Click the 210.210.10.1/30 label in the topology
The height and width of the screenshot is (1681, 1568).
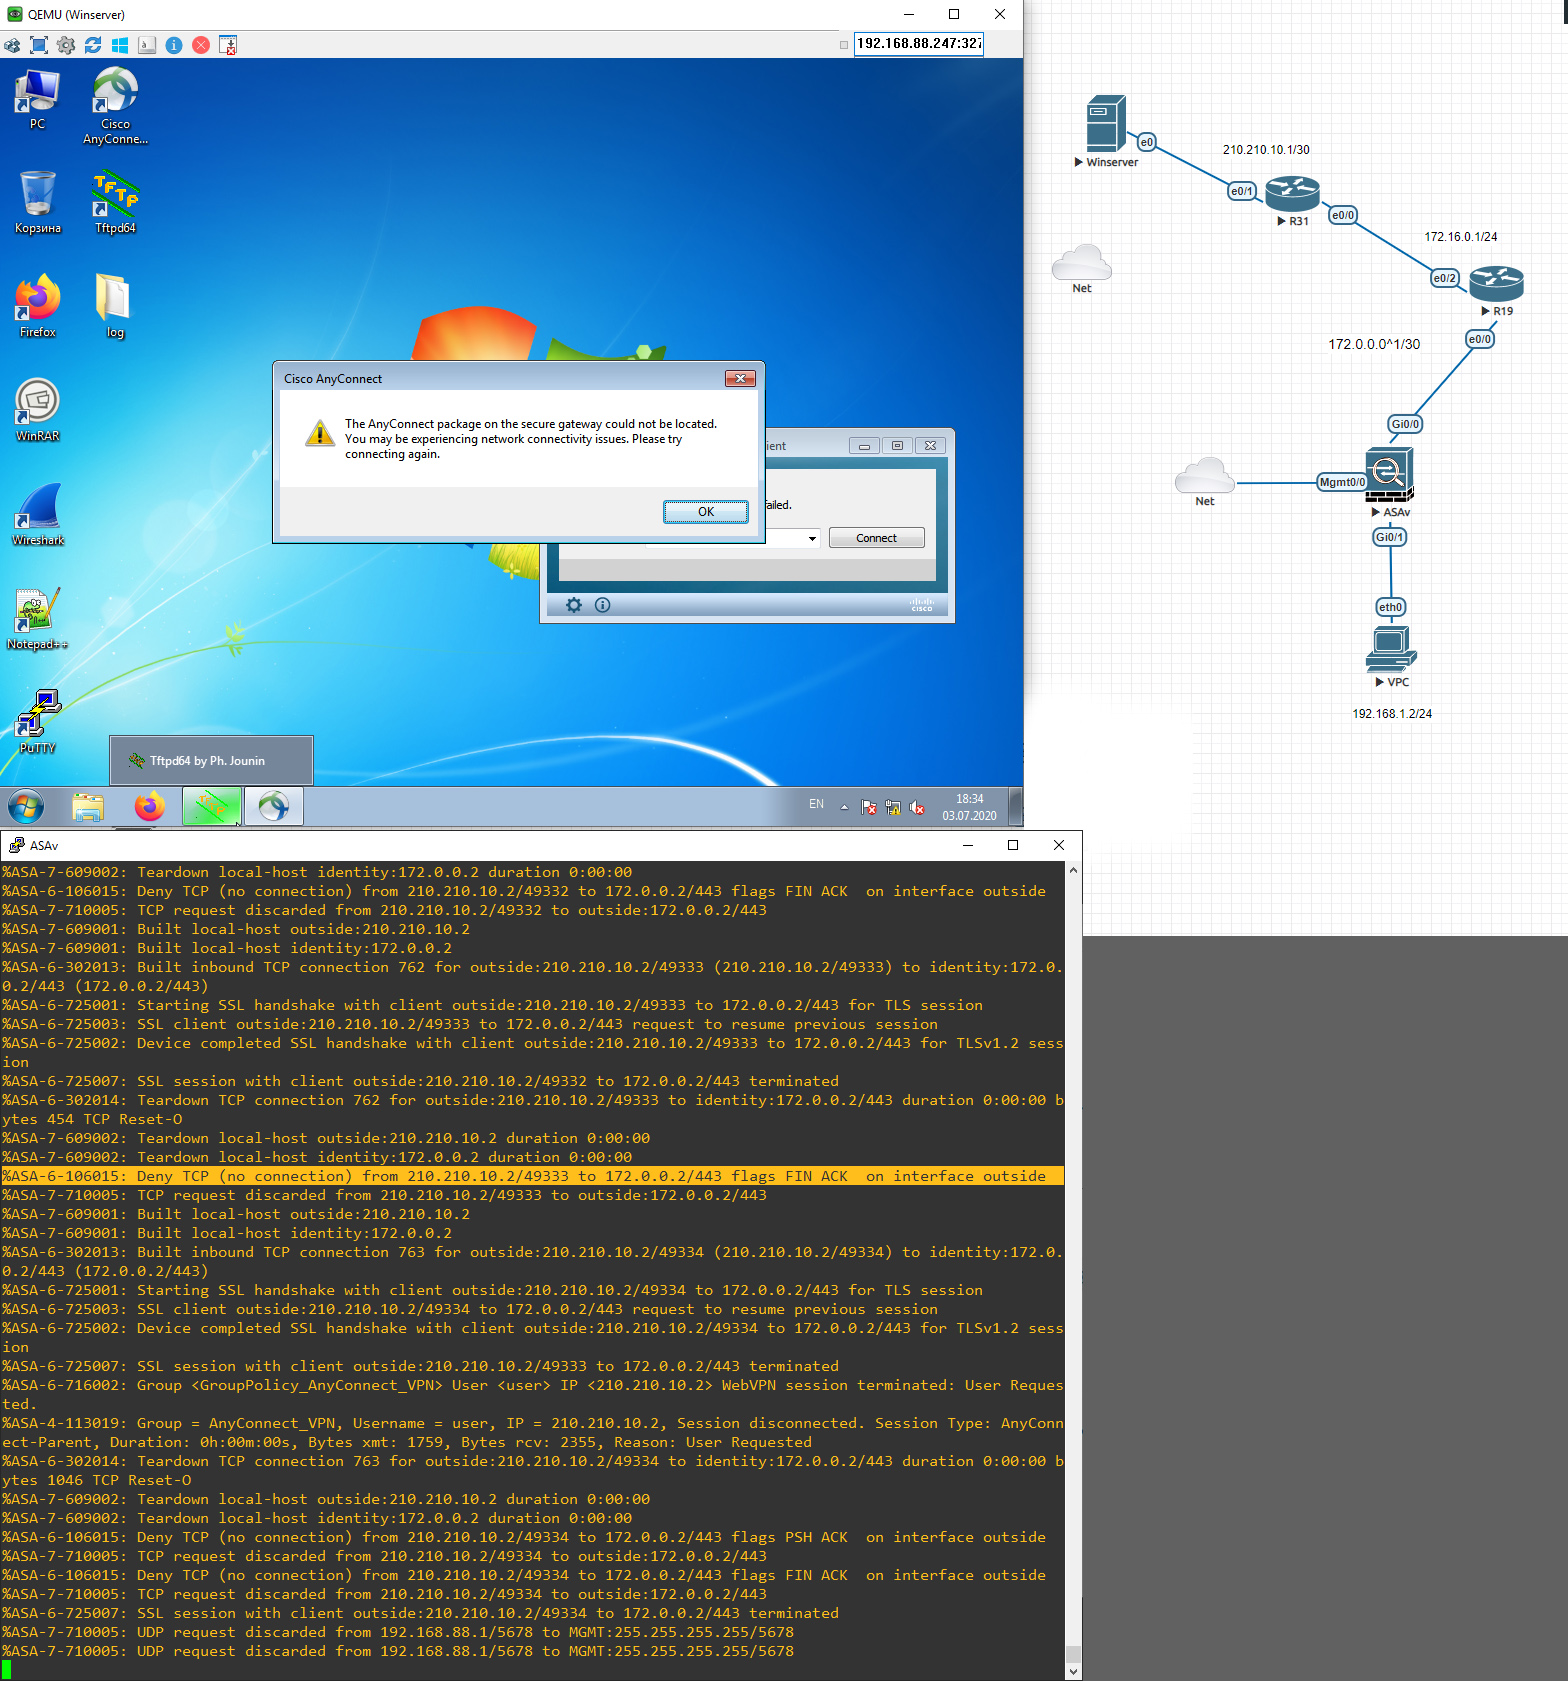coord(1266,150)
